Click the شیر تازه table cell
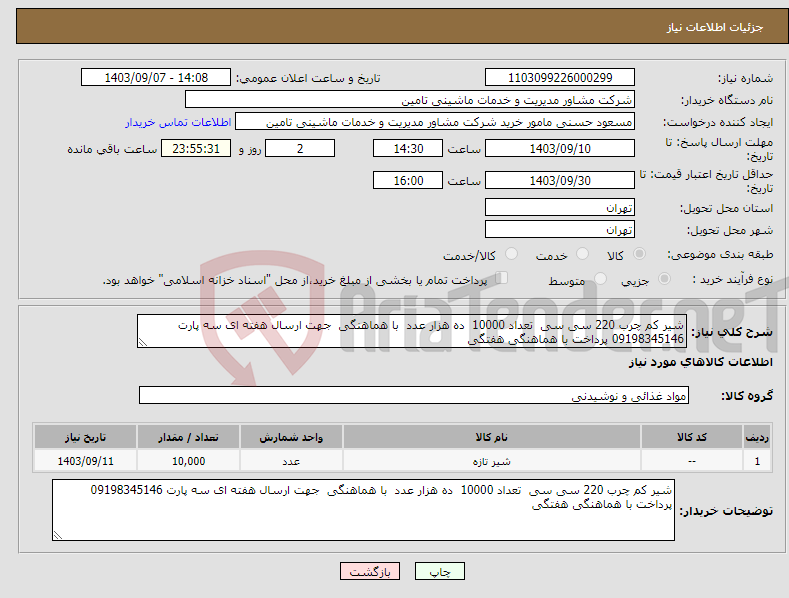Image resolution: width=789 pixels, height=598 pixels. tap(492, 461)
